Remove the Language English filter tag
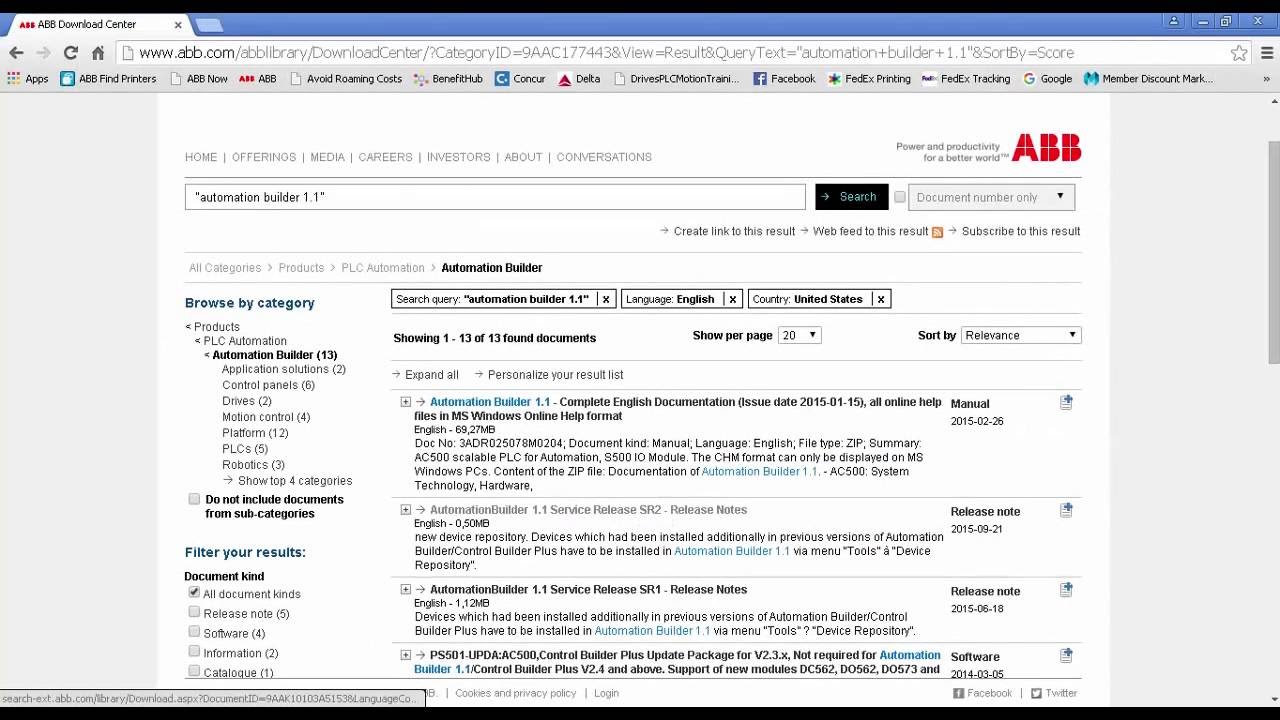Screen dimensions: 1280x720 tap(732, 299)
